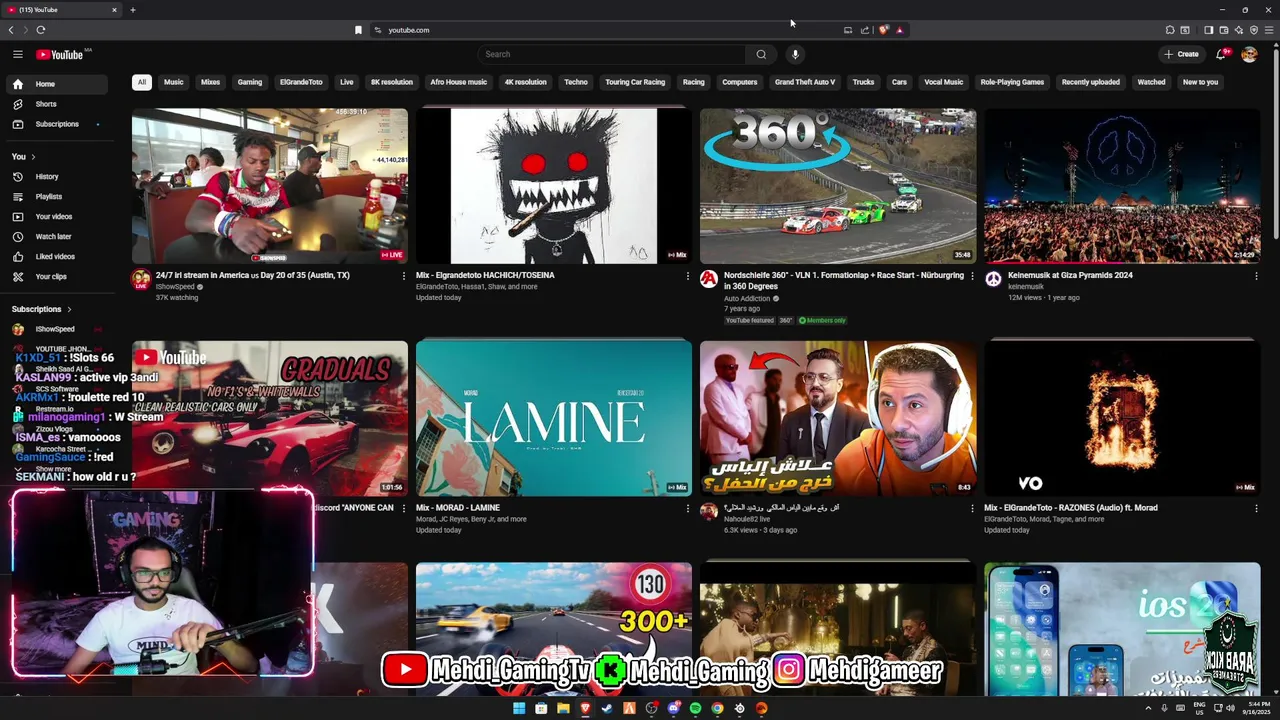1280x720 pixels.
Task: Show hidden system tray icons
Action: (1148, 708)
